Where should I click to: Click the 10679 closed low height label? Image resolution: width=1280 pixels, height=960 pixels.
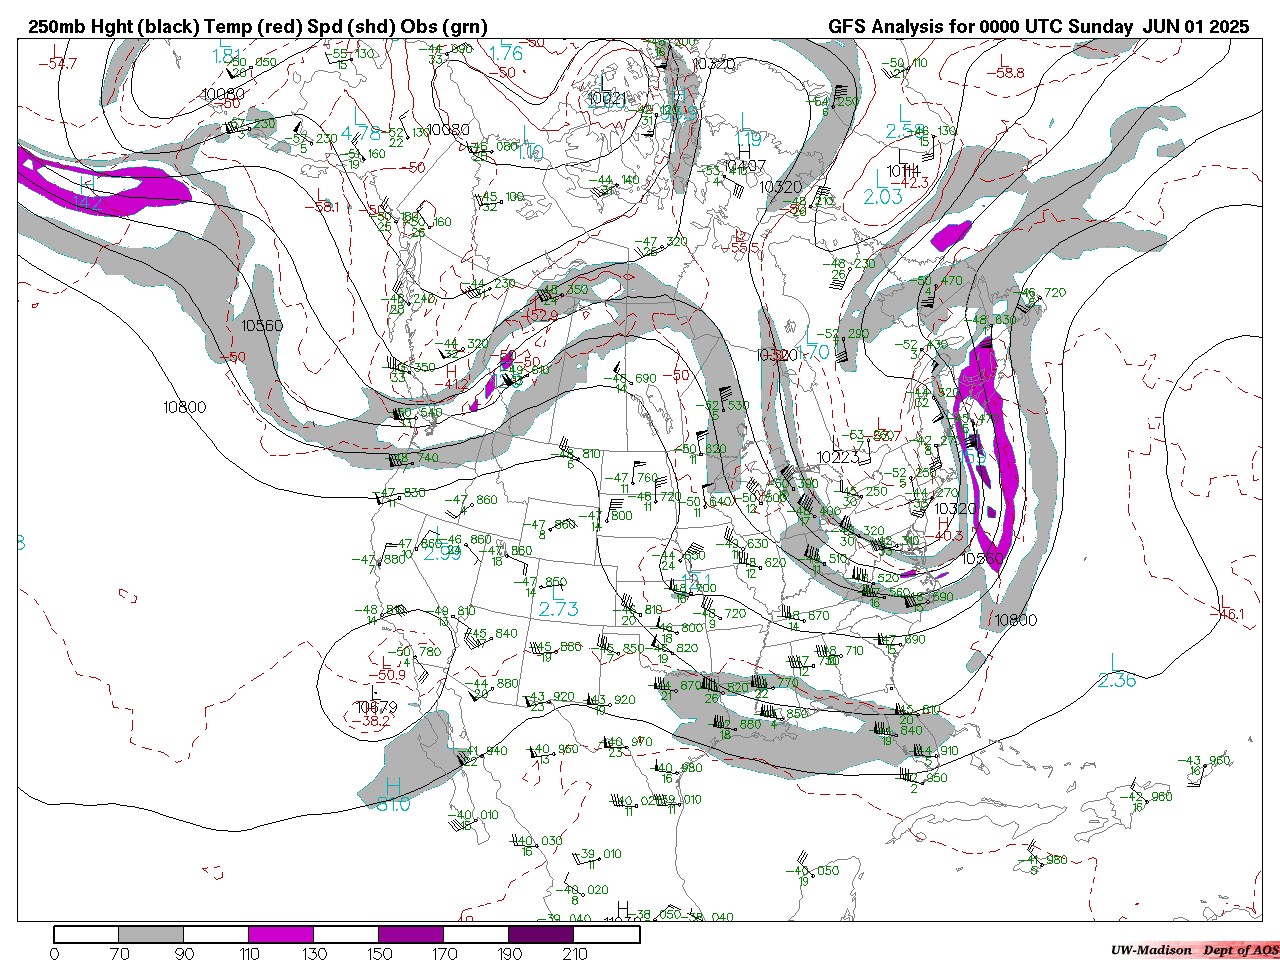click(x=376, y=707)
